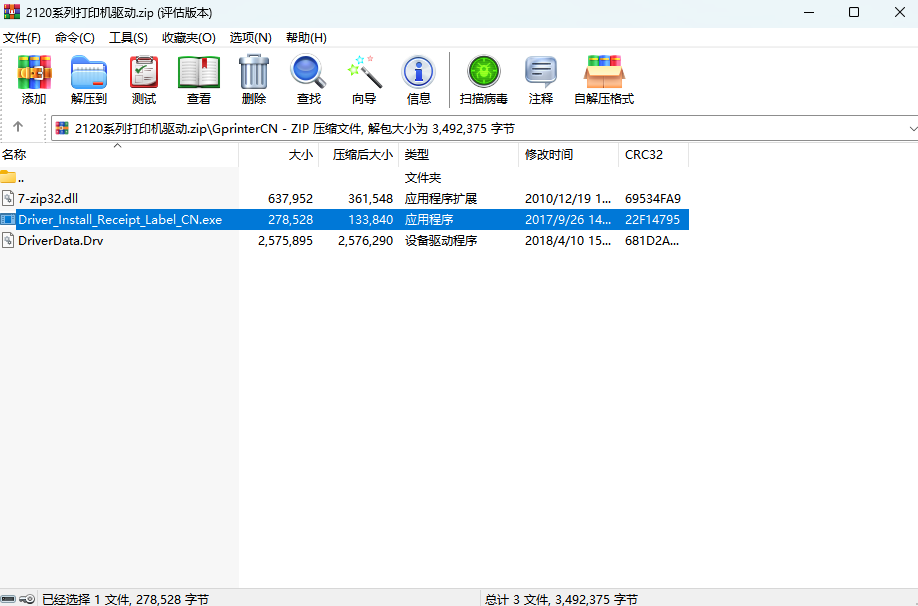Expand the address bar path dropdown

click(912, 128)
